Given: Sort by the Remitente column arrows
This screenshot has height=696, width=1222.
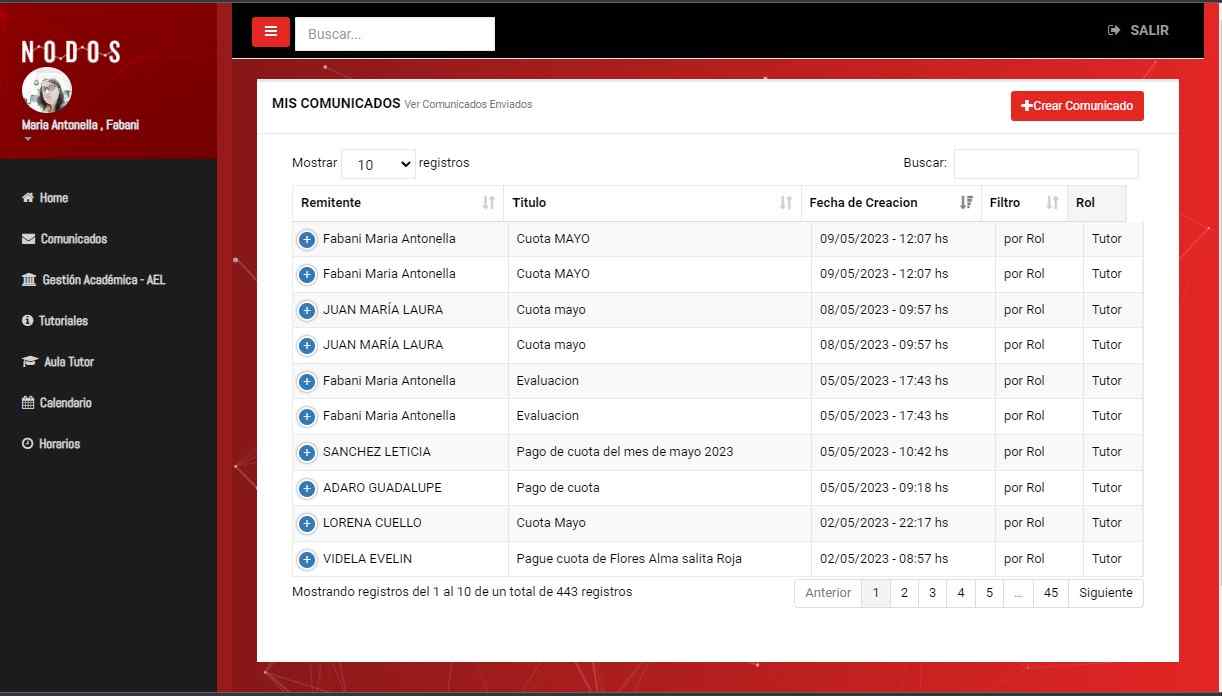Looking at the screenshot, I should coord(488,203).
